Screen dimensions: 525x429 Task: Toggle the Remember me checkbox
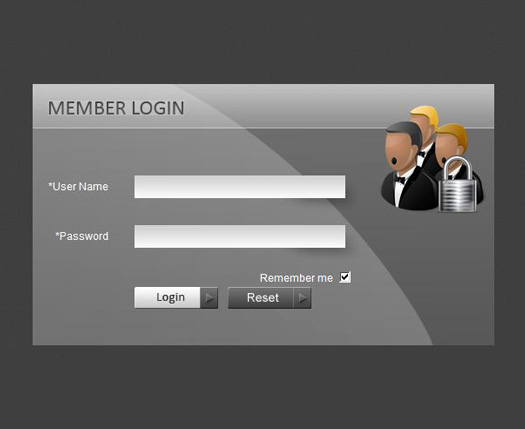(x=345, y=277)
